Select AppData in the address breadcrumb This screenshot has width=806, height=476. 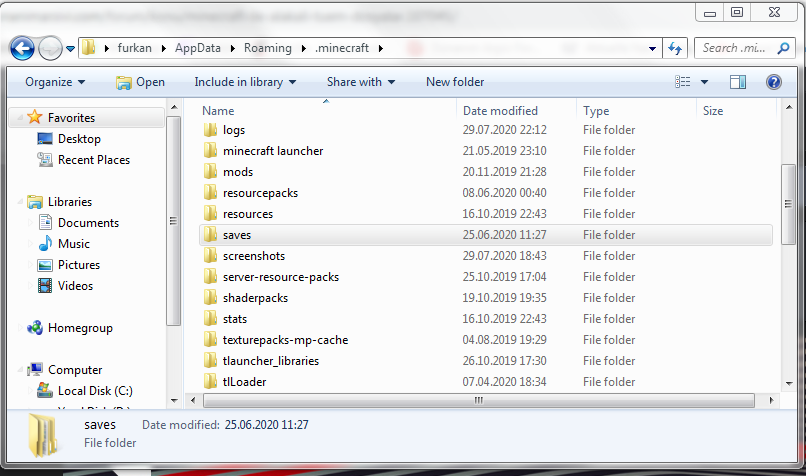click(x=197, y=48)
